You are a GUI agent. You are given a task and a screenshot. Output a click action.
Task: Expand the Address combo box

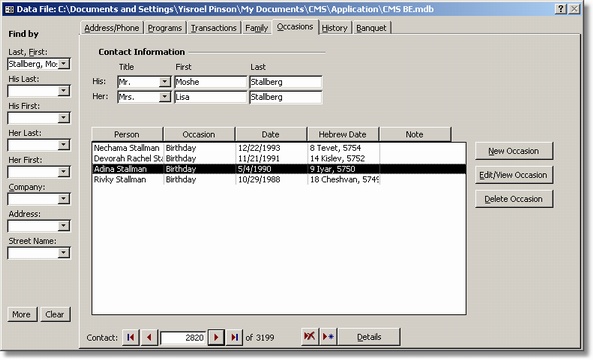coord(64,226)
